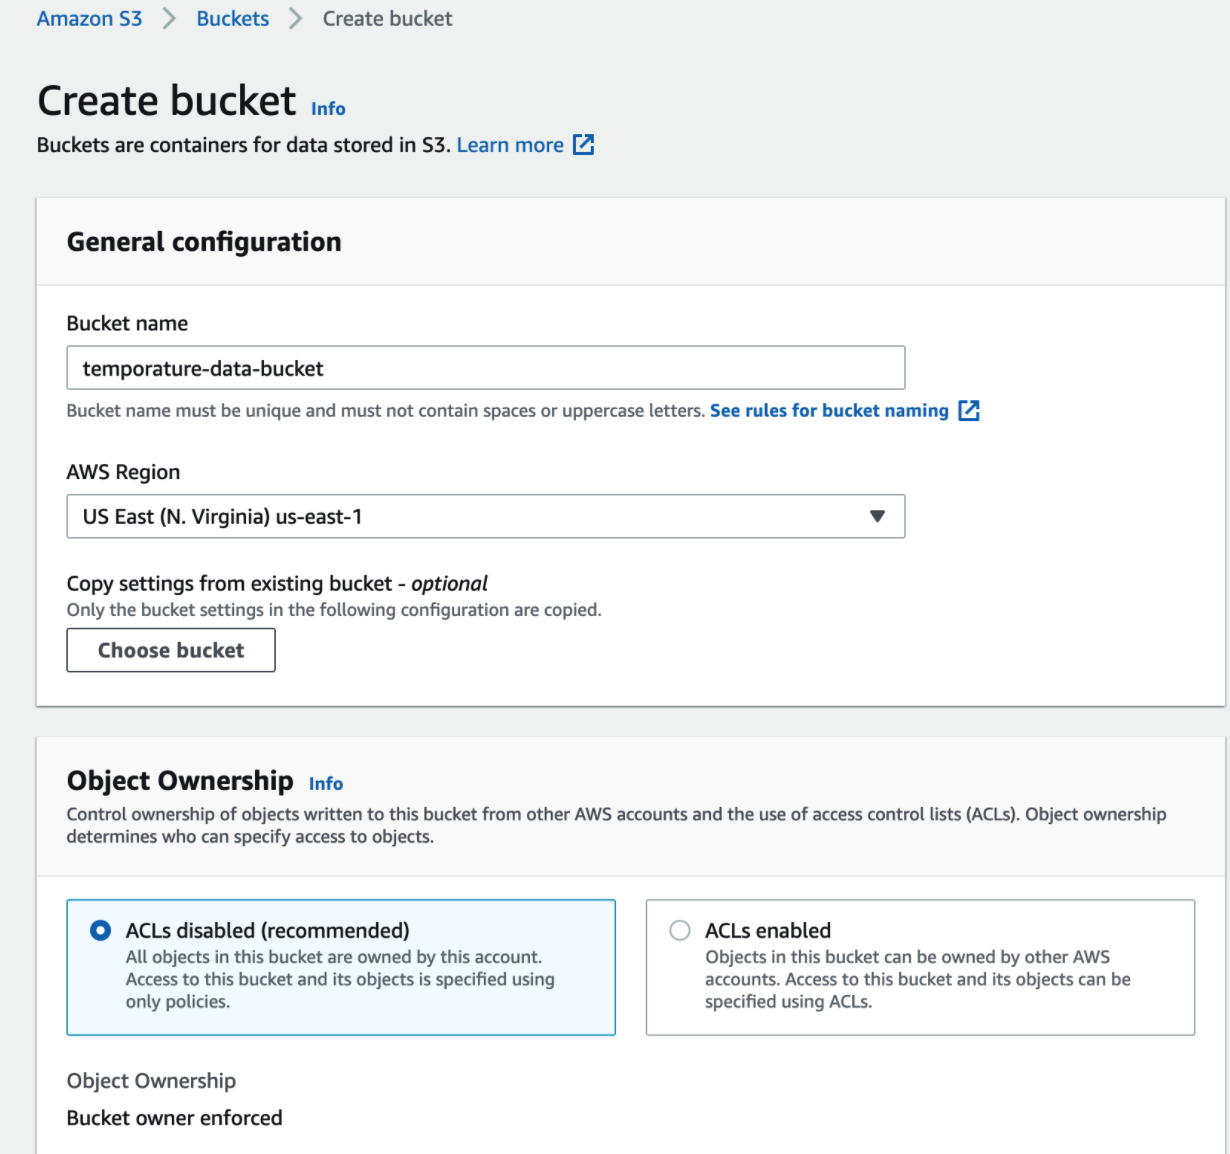Click the Copy settings from existing bucket label
The image size is (1230, 1154).
click(x=277, y=583)
